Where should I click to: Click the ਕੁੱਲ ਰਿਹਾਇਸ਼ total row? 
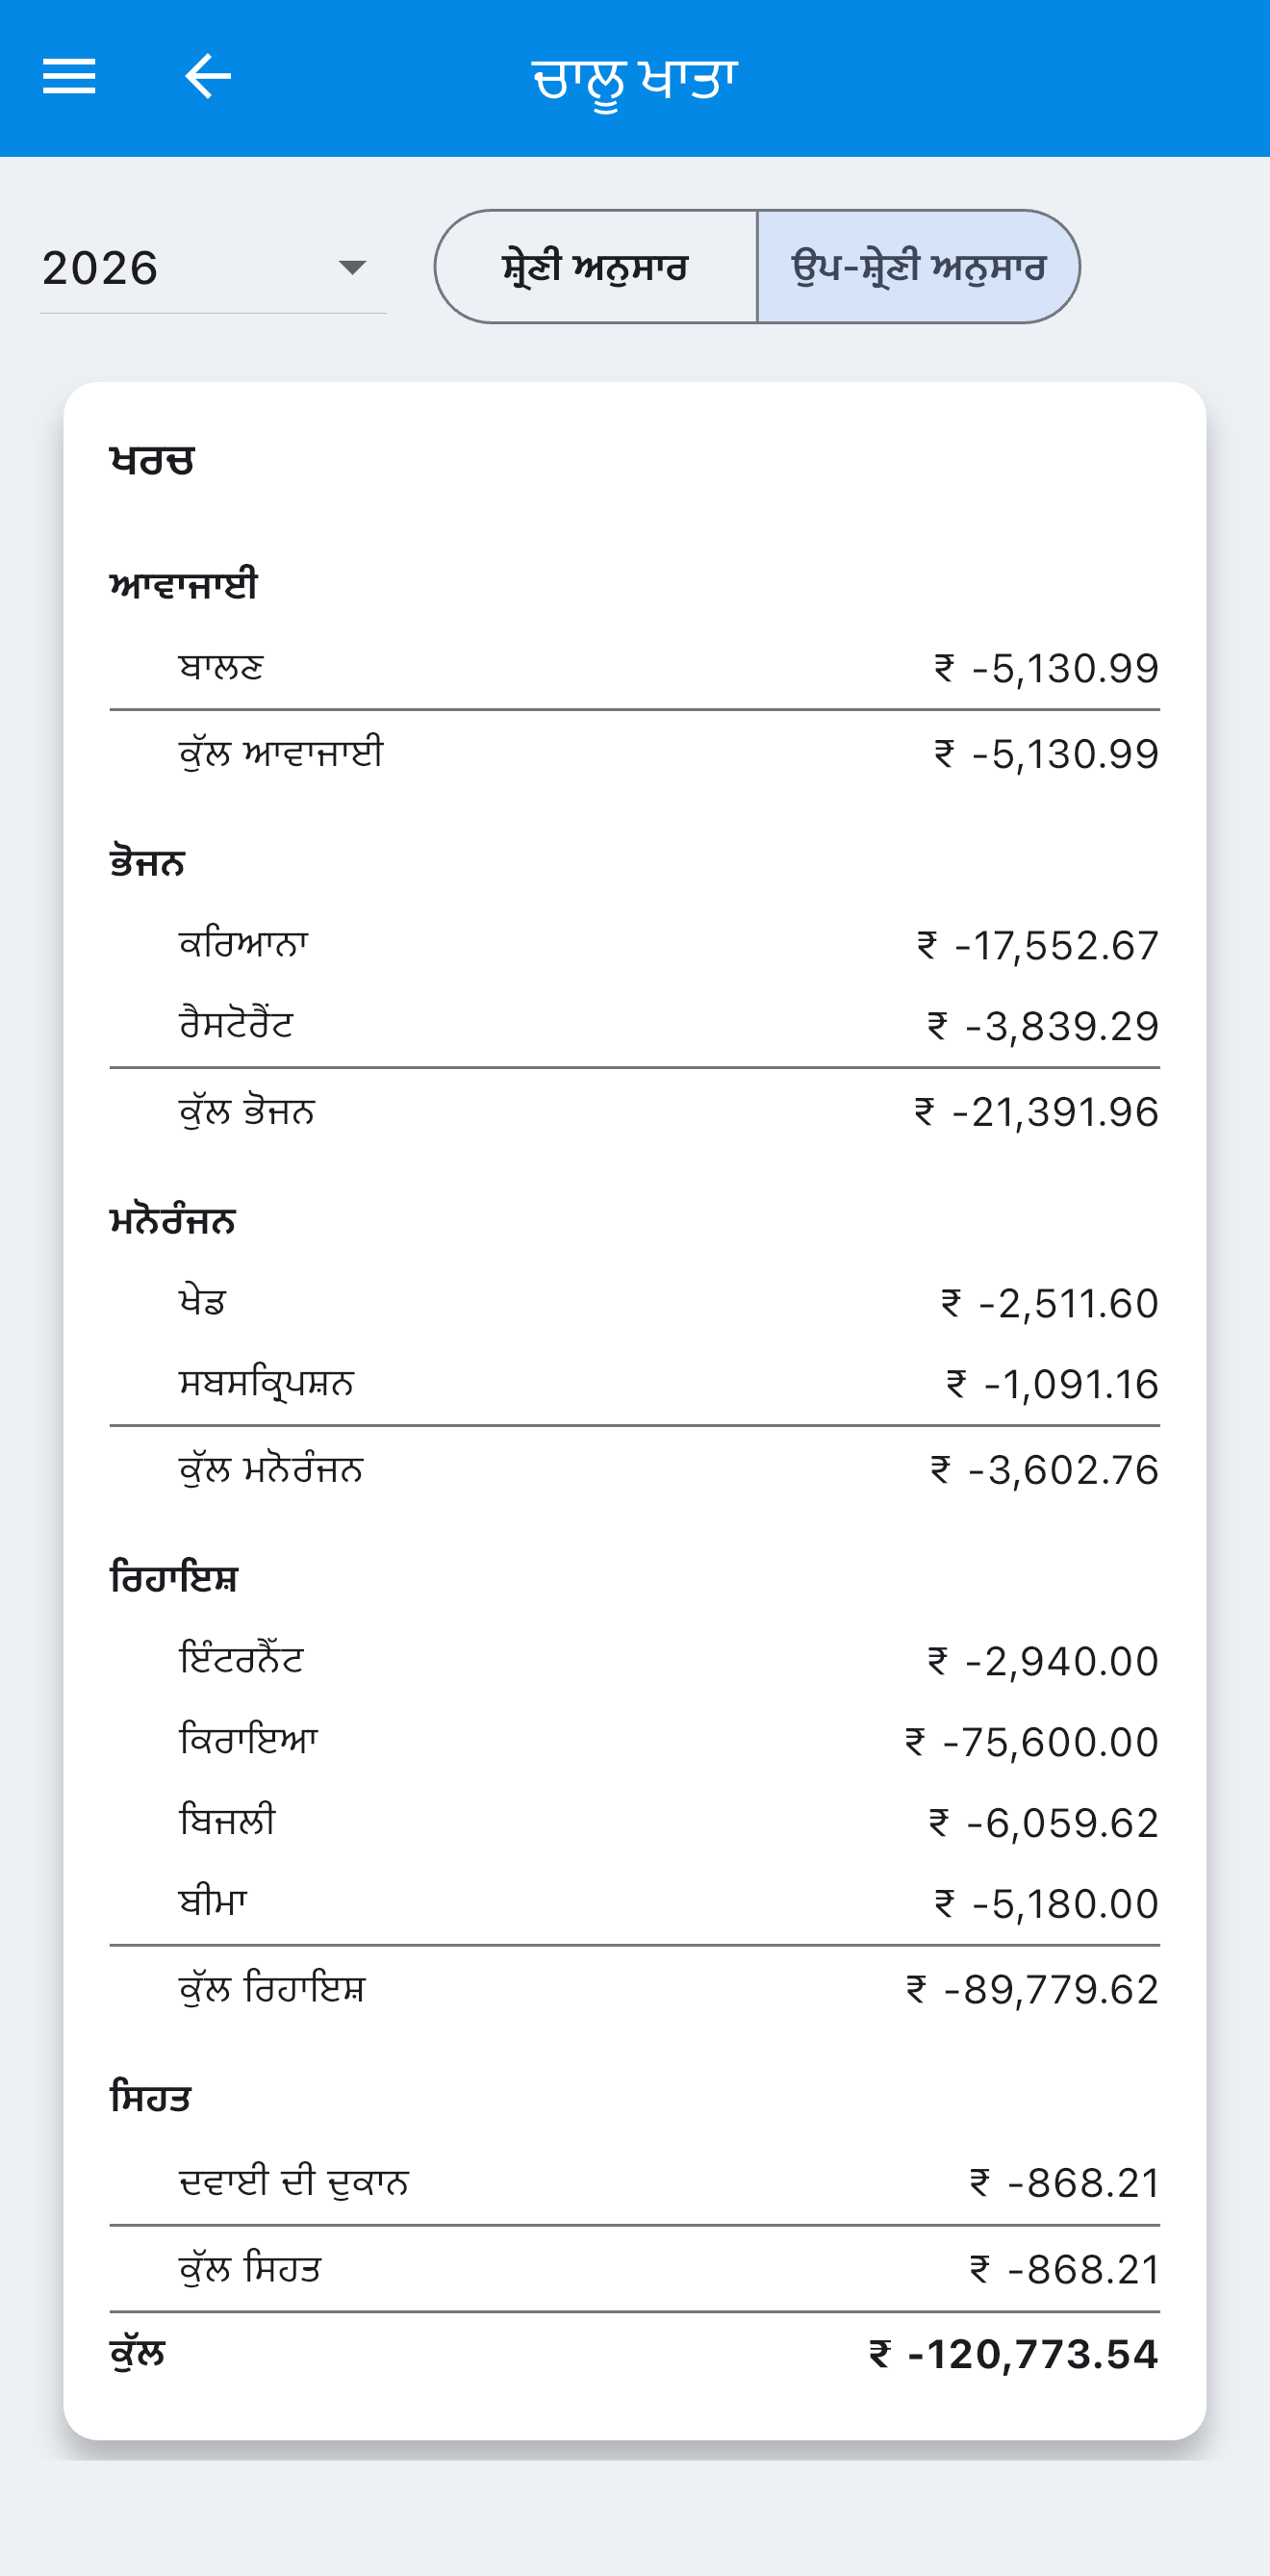[x=635, y=1990]
